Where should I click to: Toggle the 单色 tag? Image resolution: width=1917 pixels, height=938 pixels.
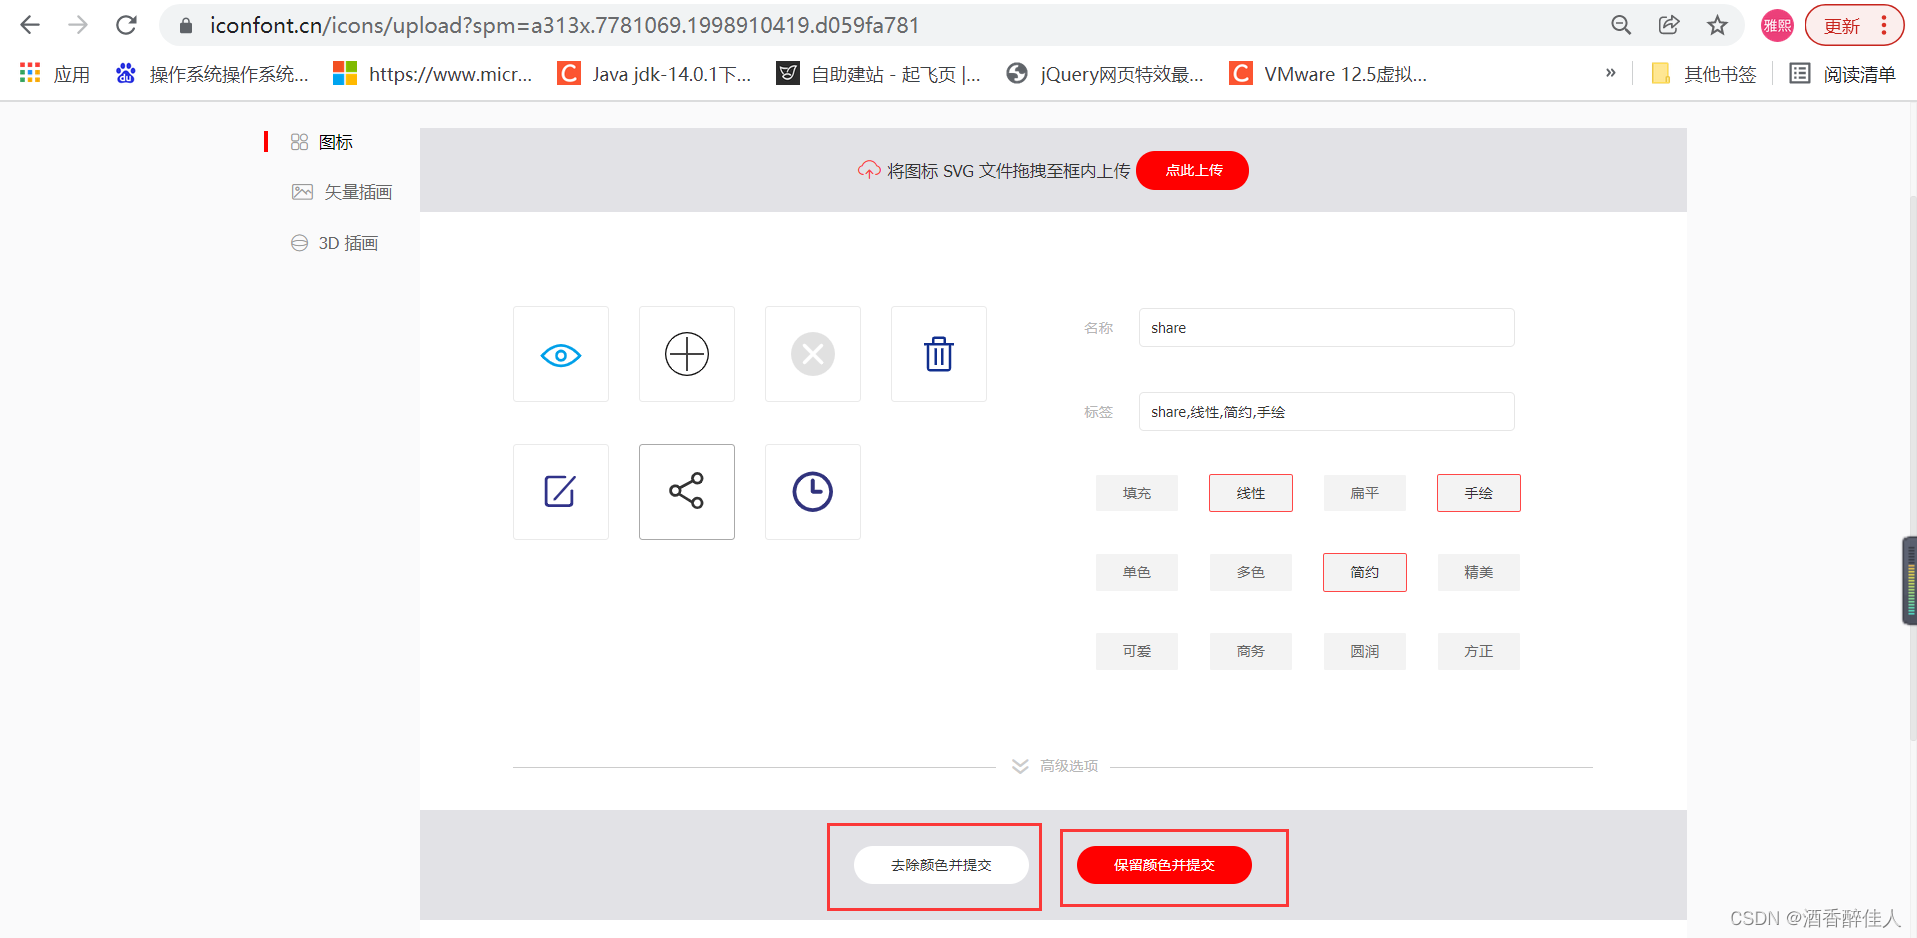pyautogui.click(x=1137, y=572)
